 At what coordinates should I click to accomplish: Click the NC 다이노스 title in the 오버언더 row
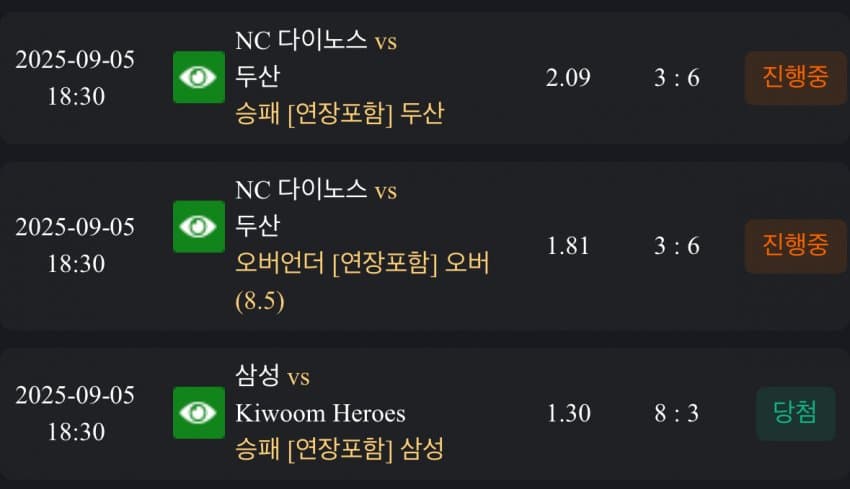(301, 190)
